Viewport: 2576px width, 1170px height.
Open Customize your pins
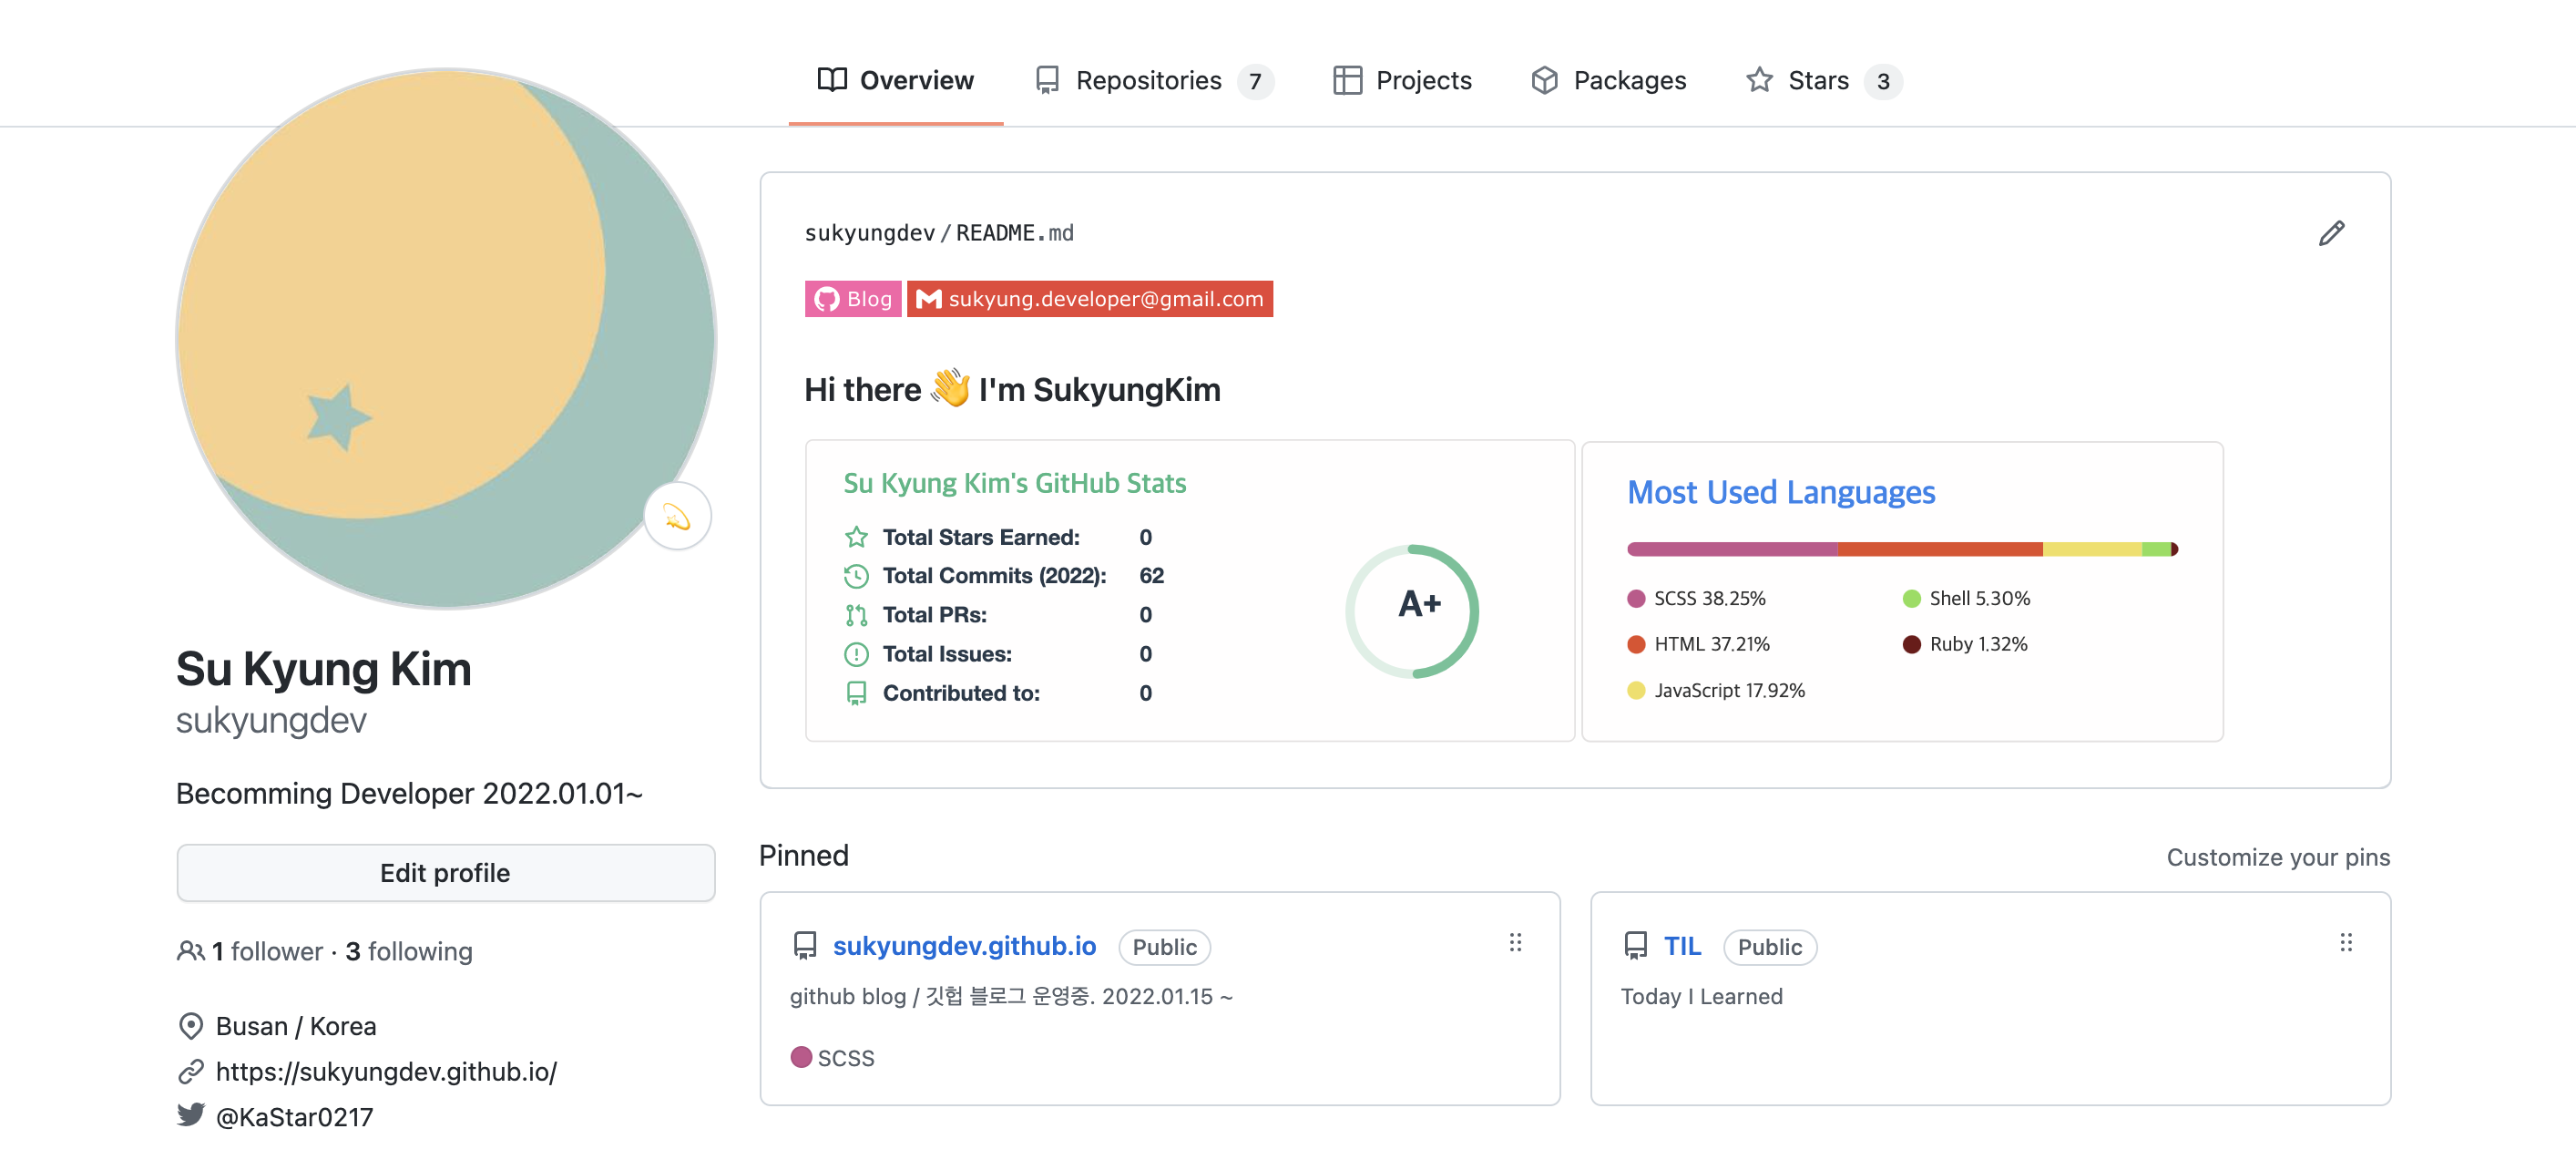[x=2277, y=857]
